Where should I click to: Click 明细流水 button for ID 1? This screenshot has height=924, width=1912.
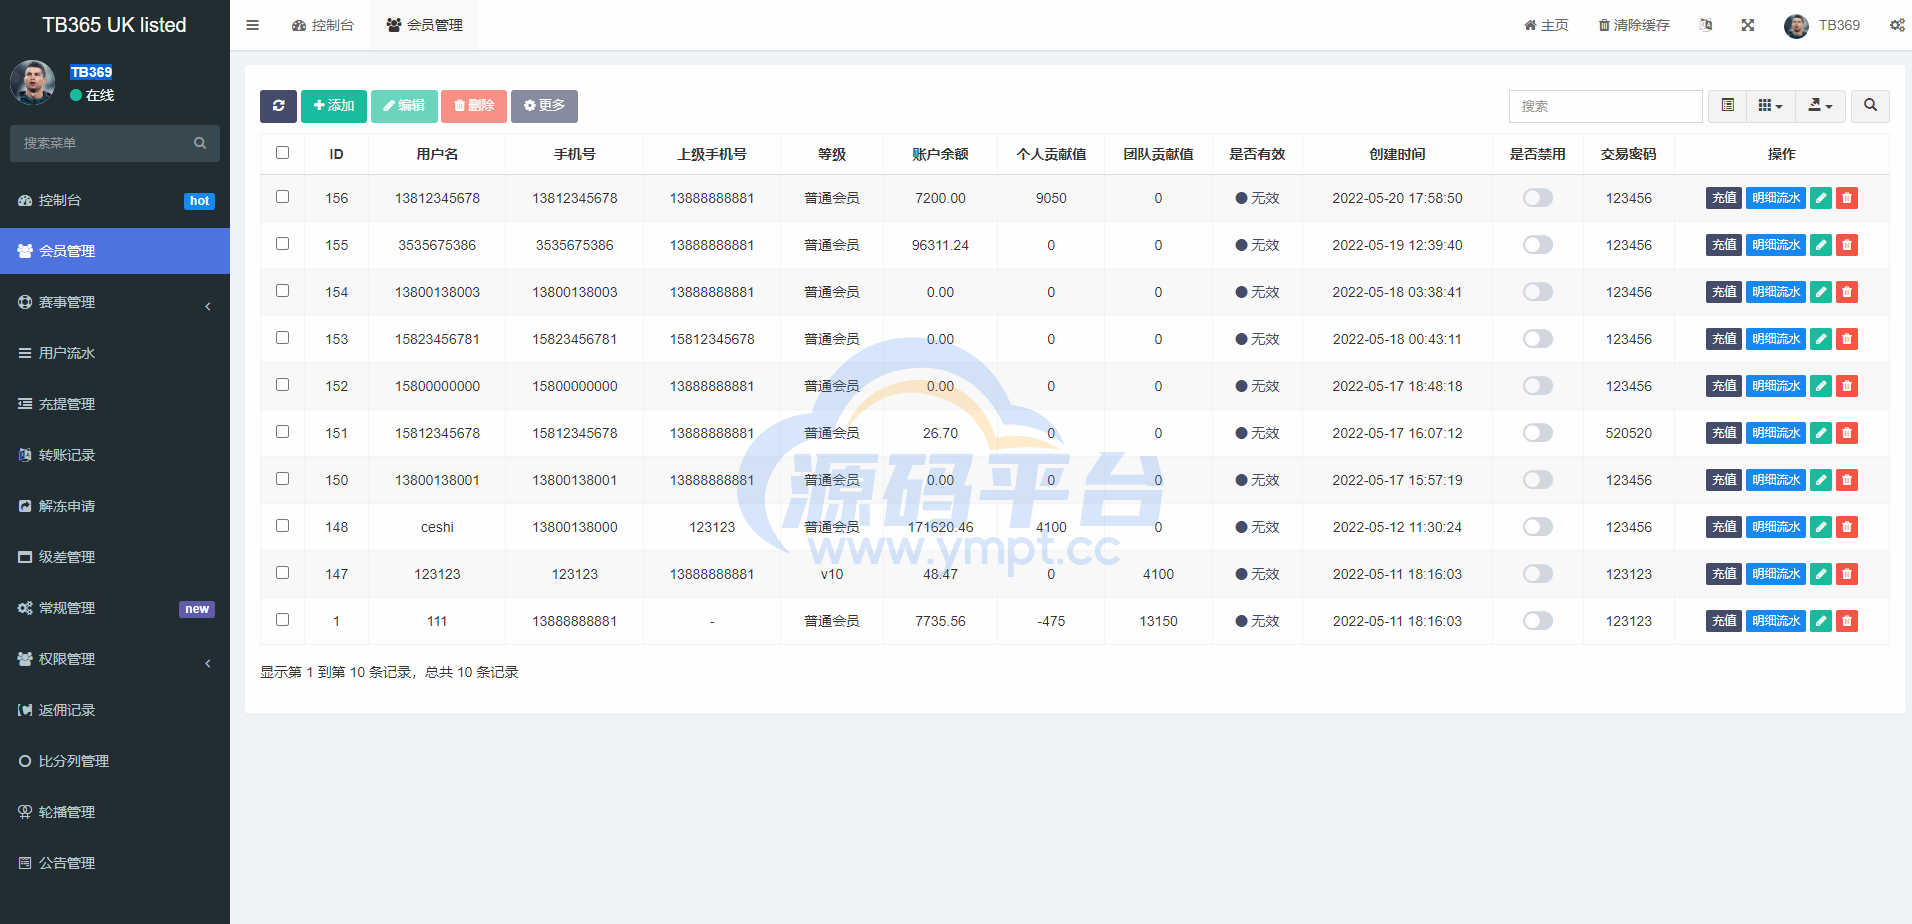click(x=1776, y=621)
